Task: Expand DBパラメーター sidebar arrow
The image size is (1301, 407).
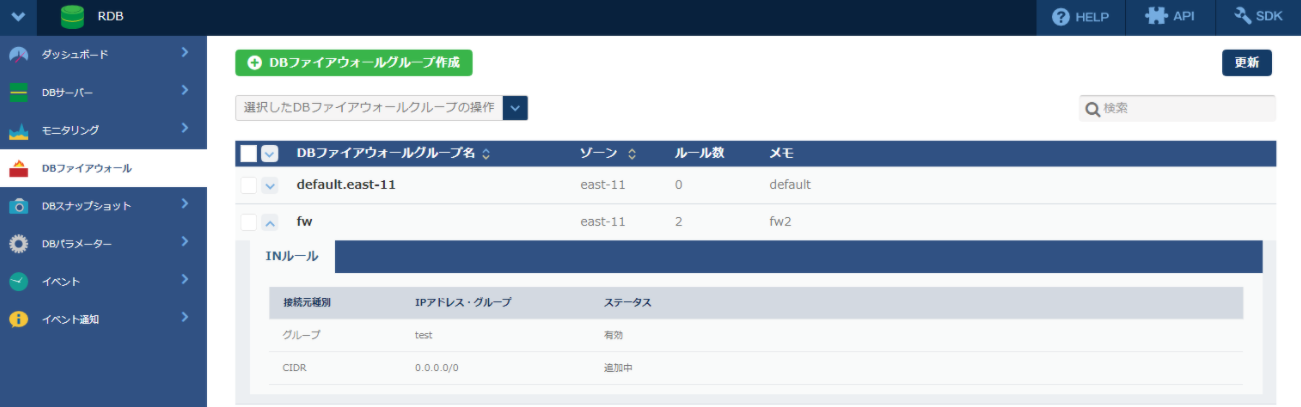Action: coord(185,241)
